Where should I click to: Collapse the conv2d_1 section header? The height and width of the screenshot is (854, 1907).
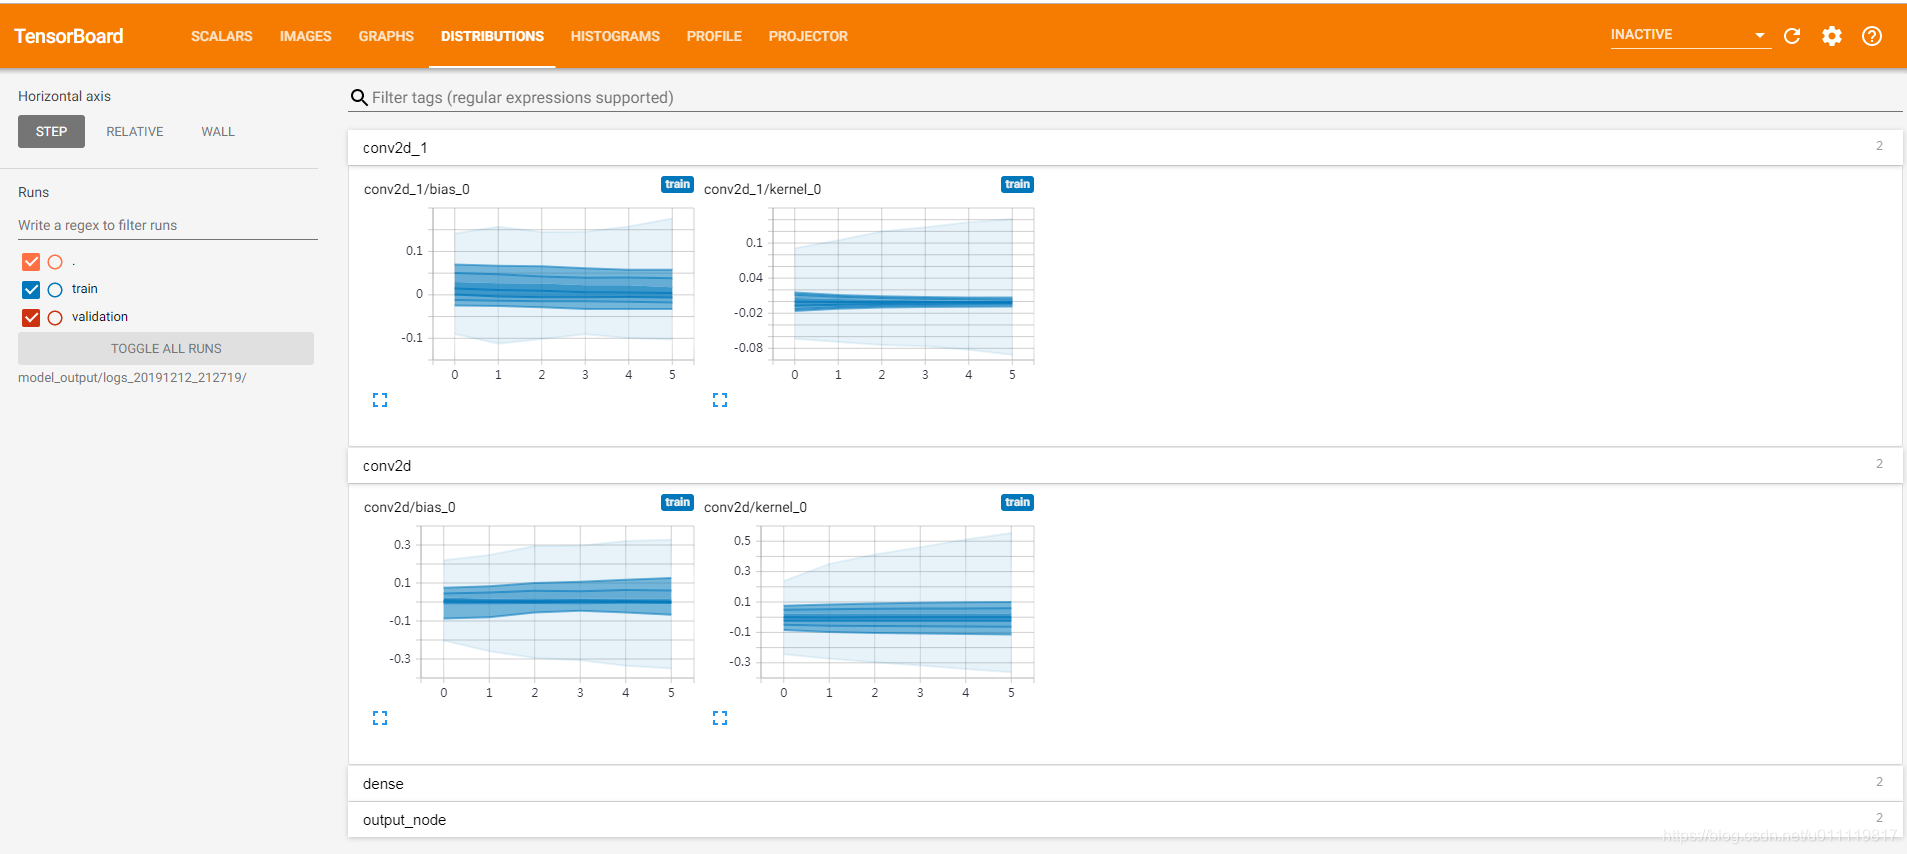1125,148
